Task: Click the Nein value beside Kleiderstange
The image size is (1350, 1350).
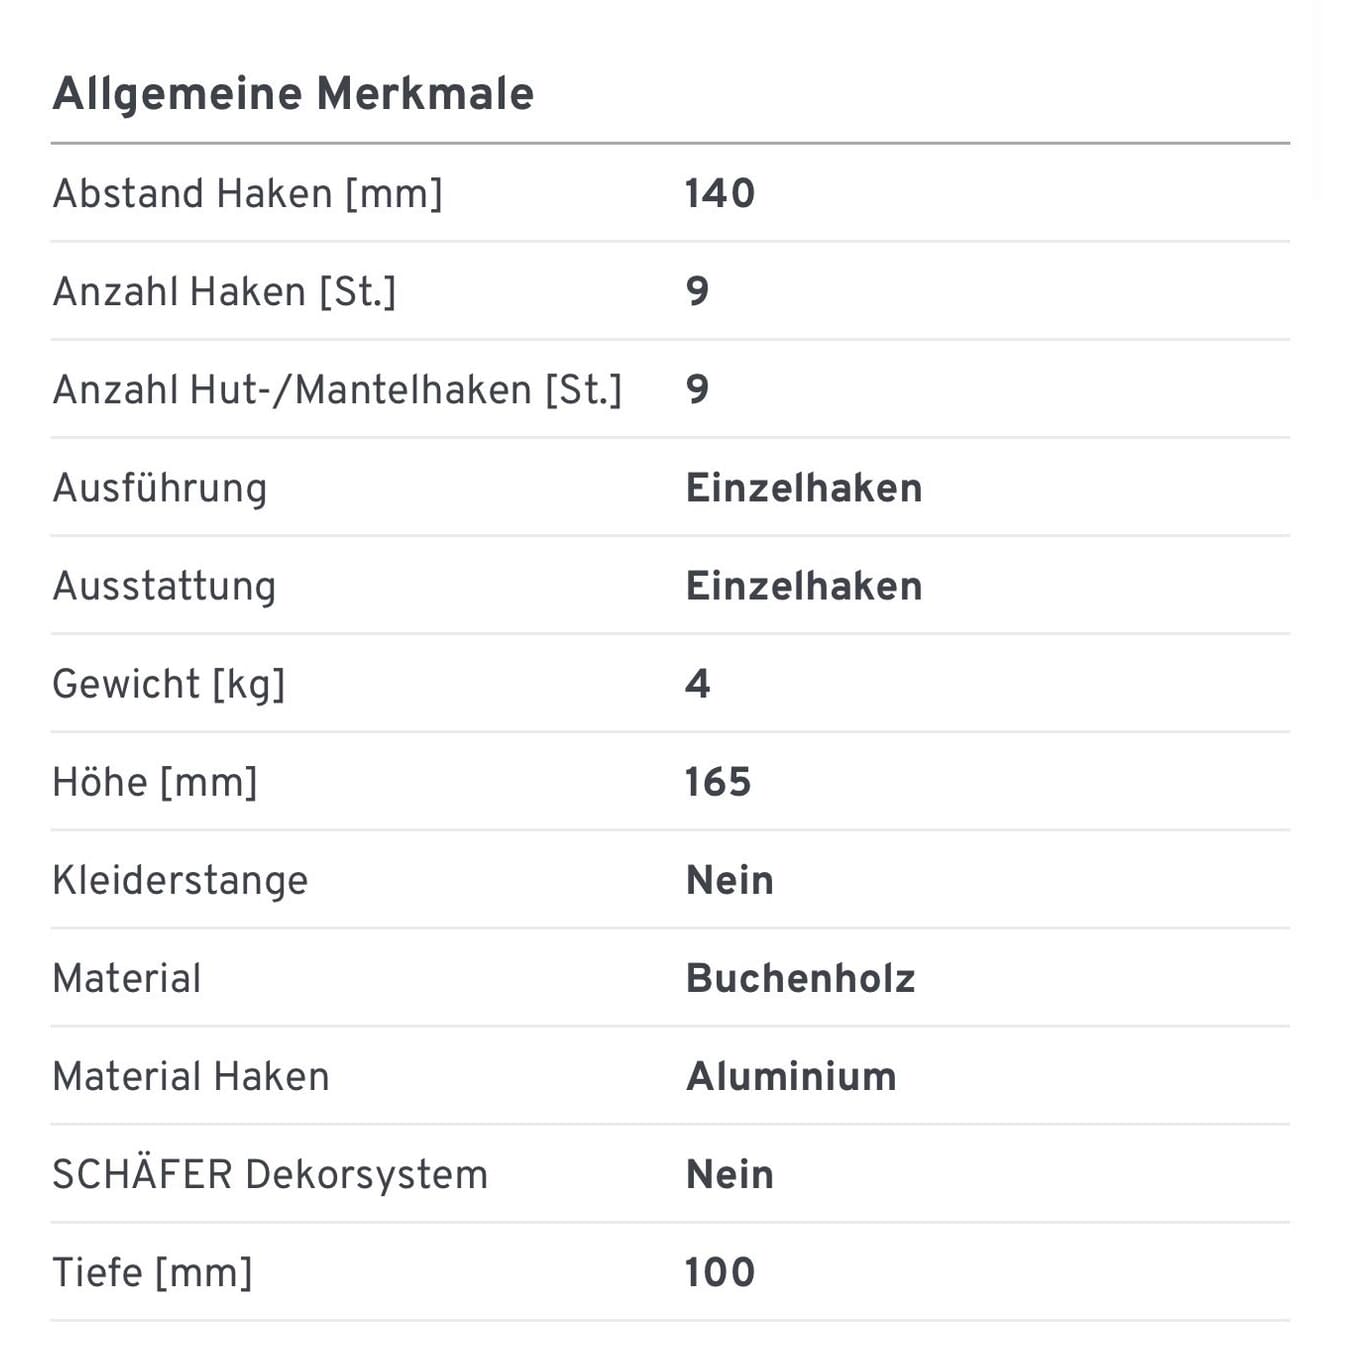Action: click(730, 880)
